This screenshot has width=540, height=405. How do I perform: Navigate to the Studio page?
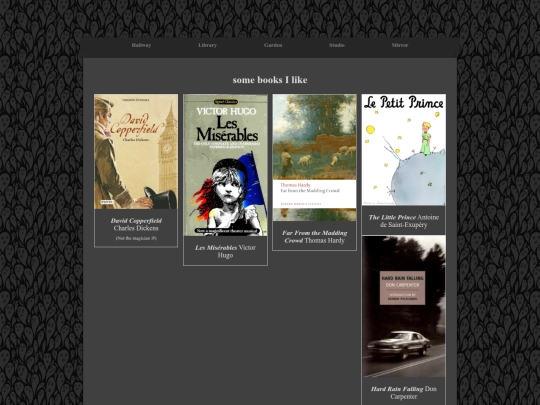click(x=337, y=45)
